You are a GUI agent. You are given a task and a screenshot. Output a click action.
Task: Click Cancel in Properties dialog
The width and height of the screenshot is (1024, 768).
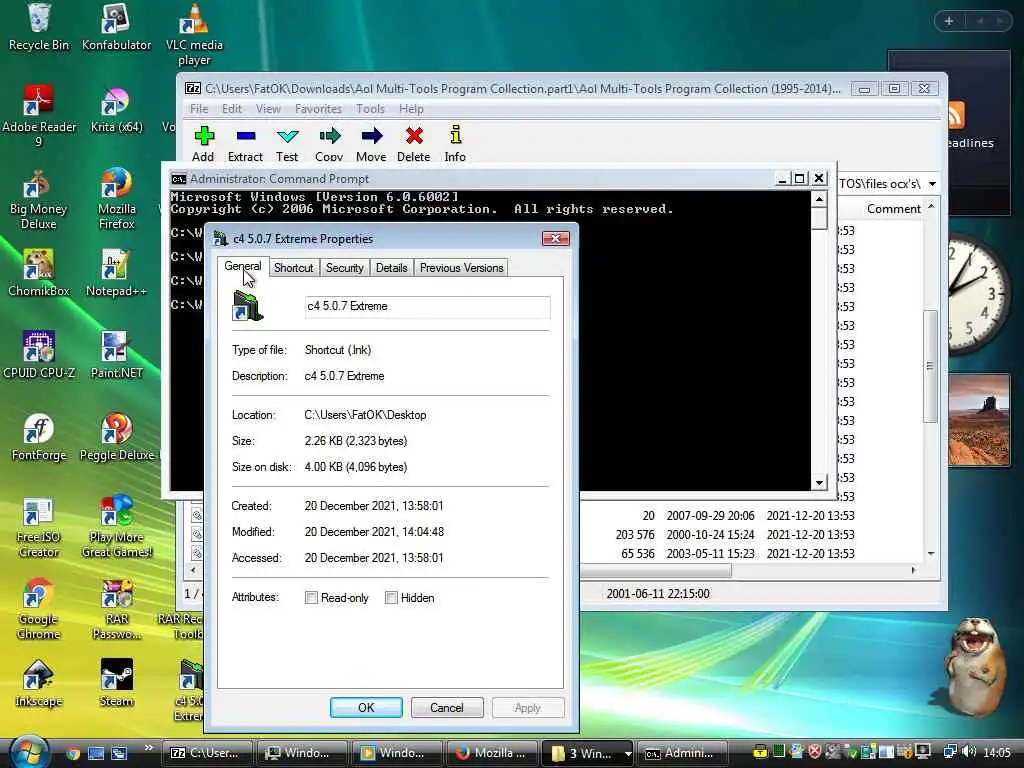click(x=447, y=708)
